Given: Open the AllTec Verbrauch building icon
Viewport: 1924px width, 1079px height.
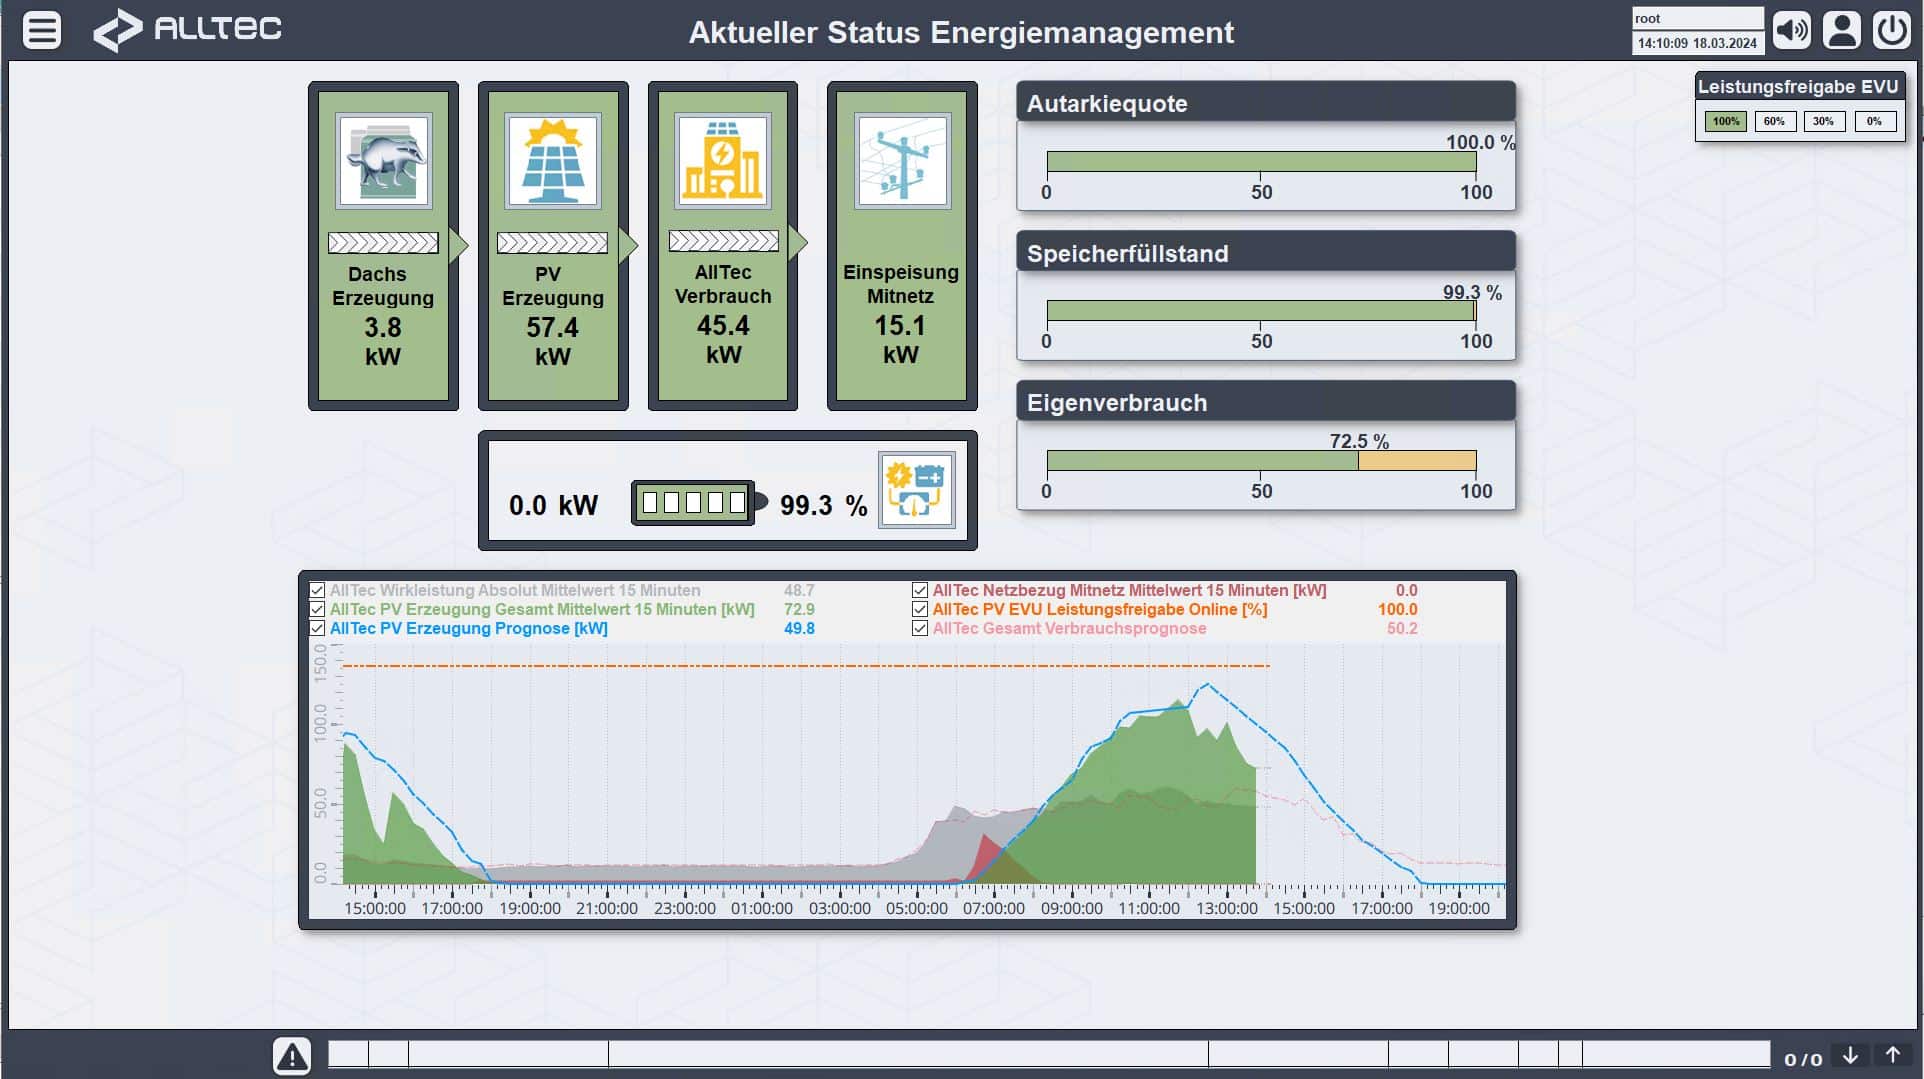Looking at the screenshot, I should pos(723,161).
